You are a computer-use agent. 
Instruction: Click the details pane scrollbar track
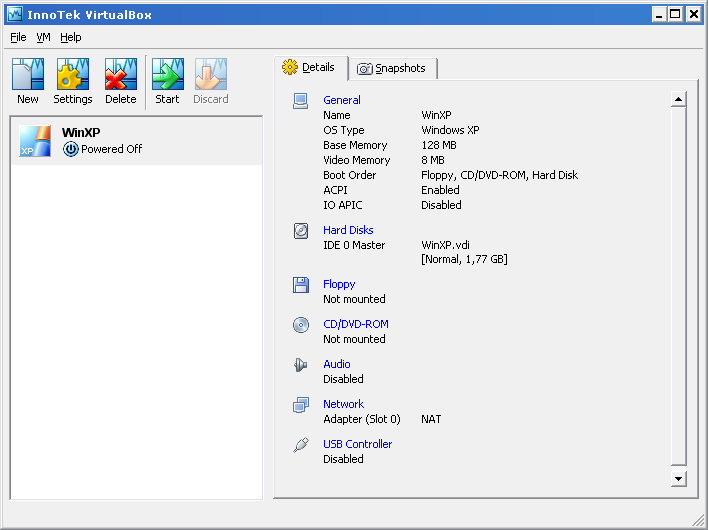[678, 287]
